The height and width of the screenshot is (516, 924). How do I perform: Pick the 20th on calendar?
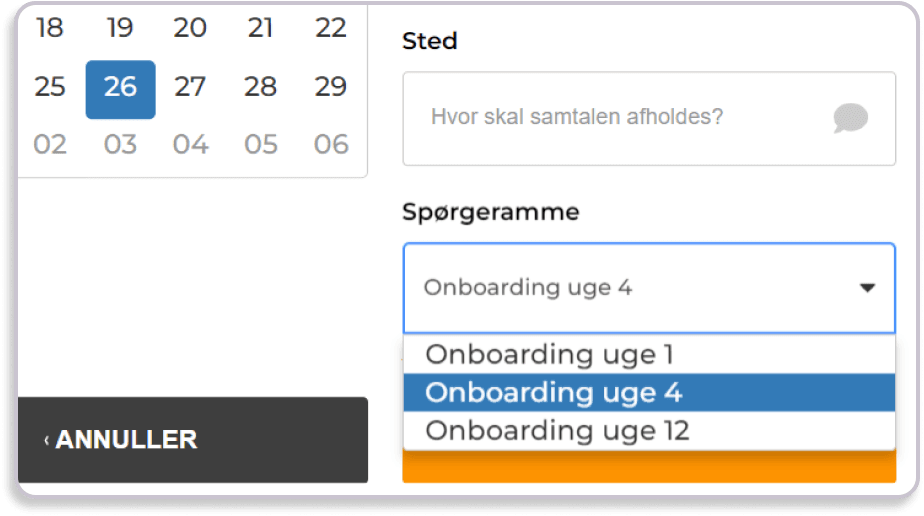(190, 28)
